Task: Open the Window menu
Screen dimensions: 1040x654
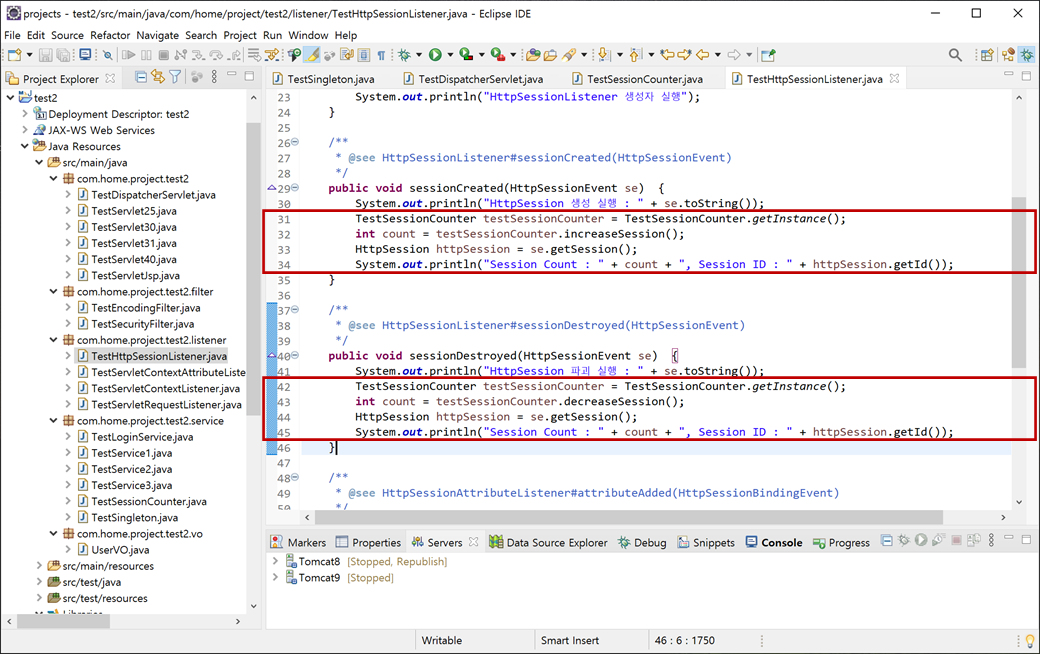Action: [x=308, y=35]
